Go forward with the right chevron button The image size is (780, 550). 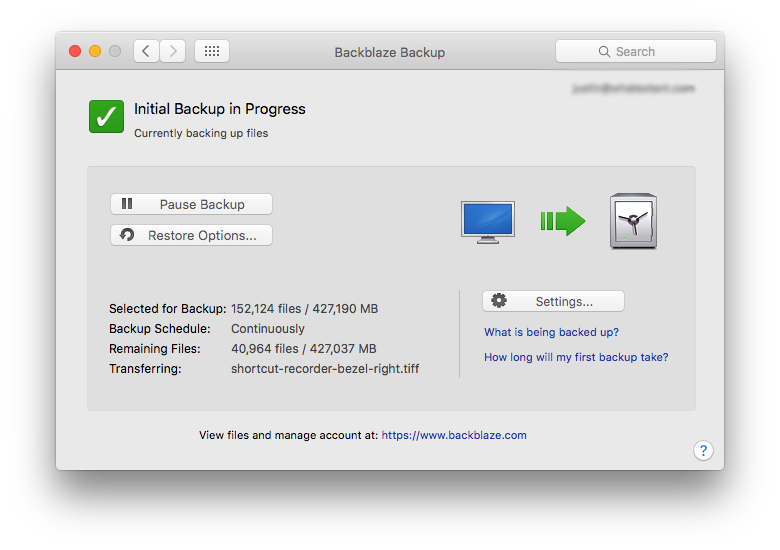173,51
